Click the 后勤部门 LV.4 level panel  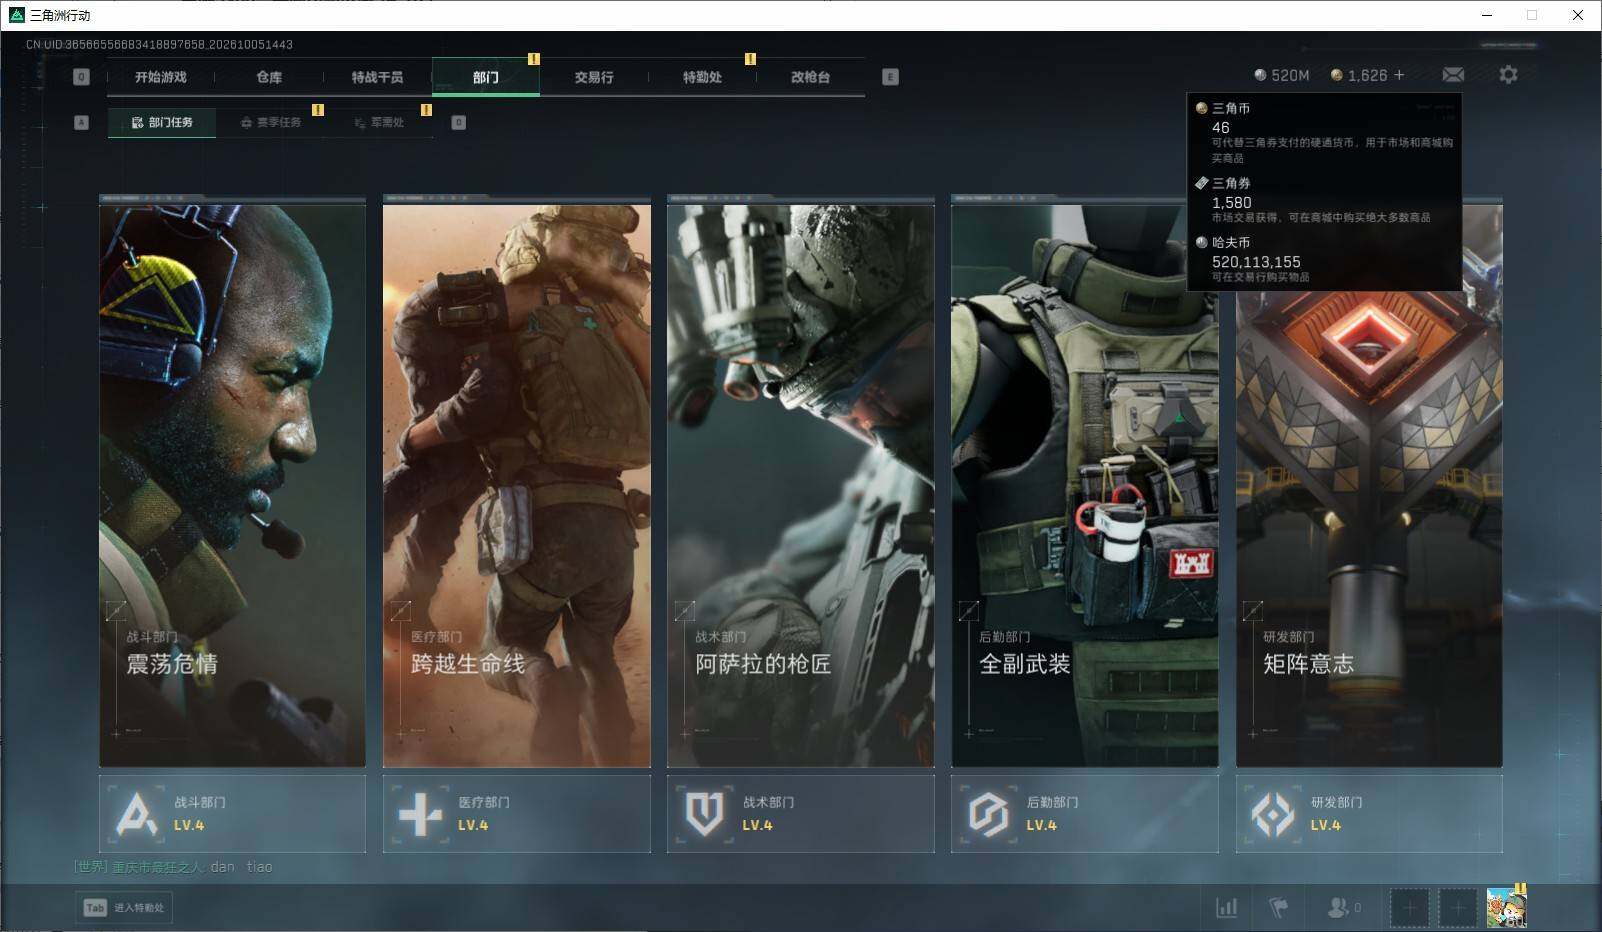pyautogui.click(x=1084, y=814)
